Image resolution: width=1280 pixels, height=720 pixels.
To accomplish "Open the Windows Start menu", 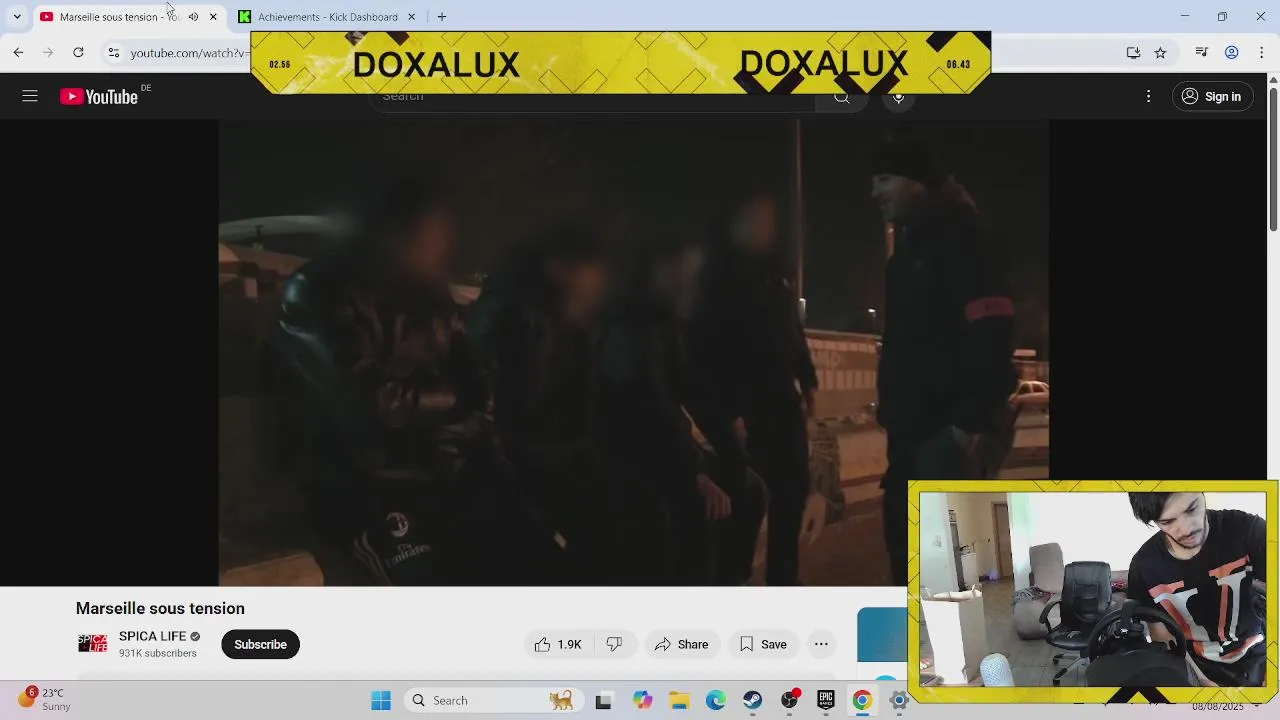I will coord(381,700).
